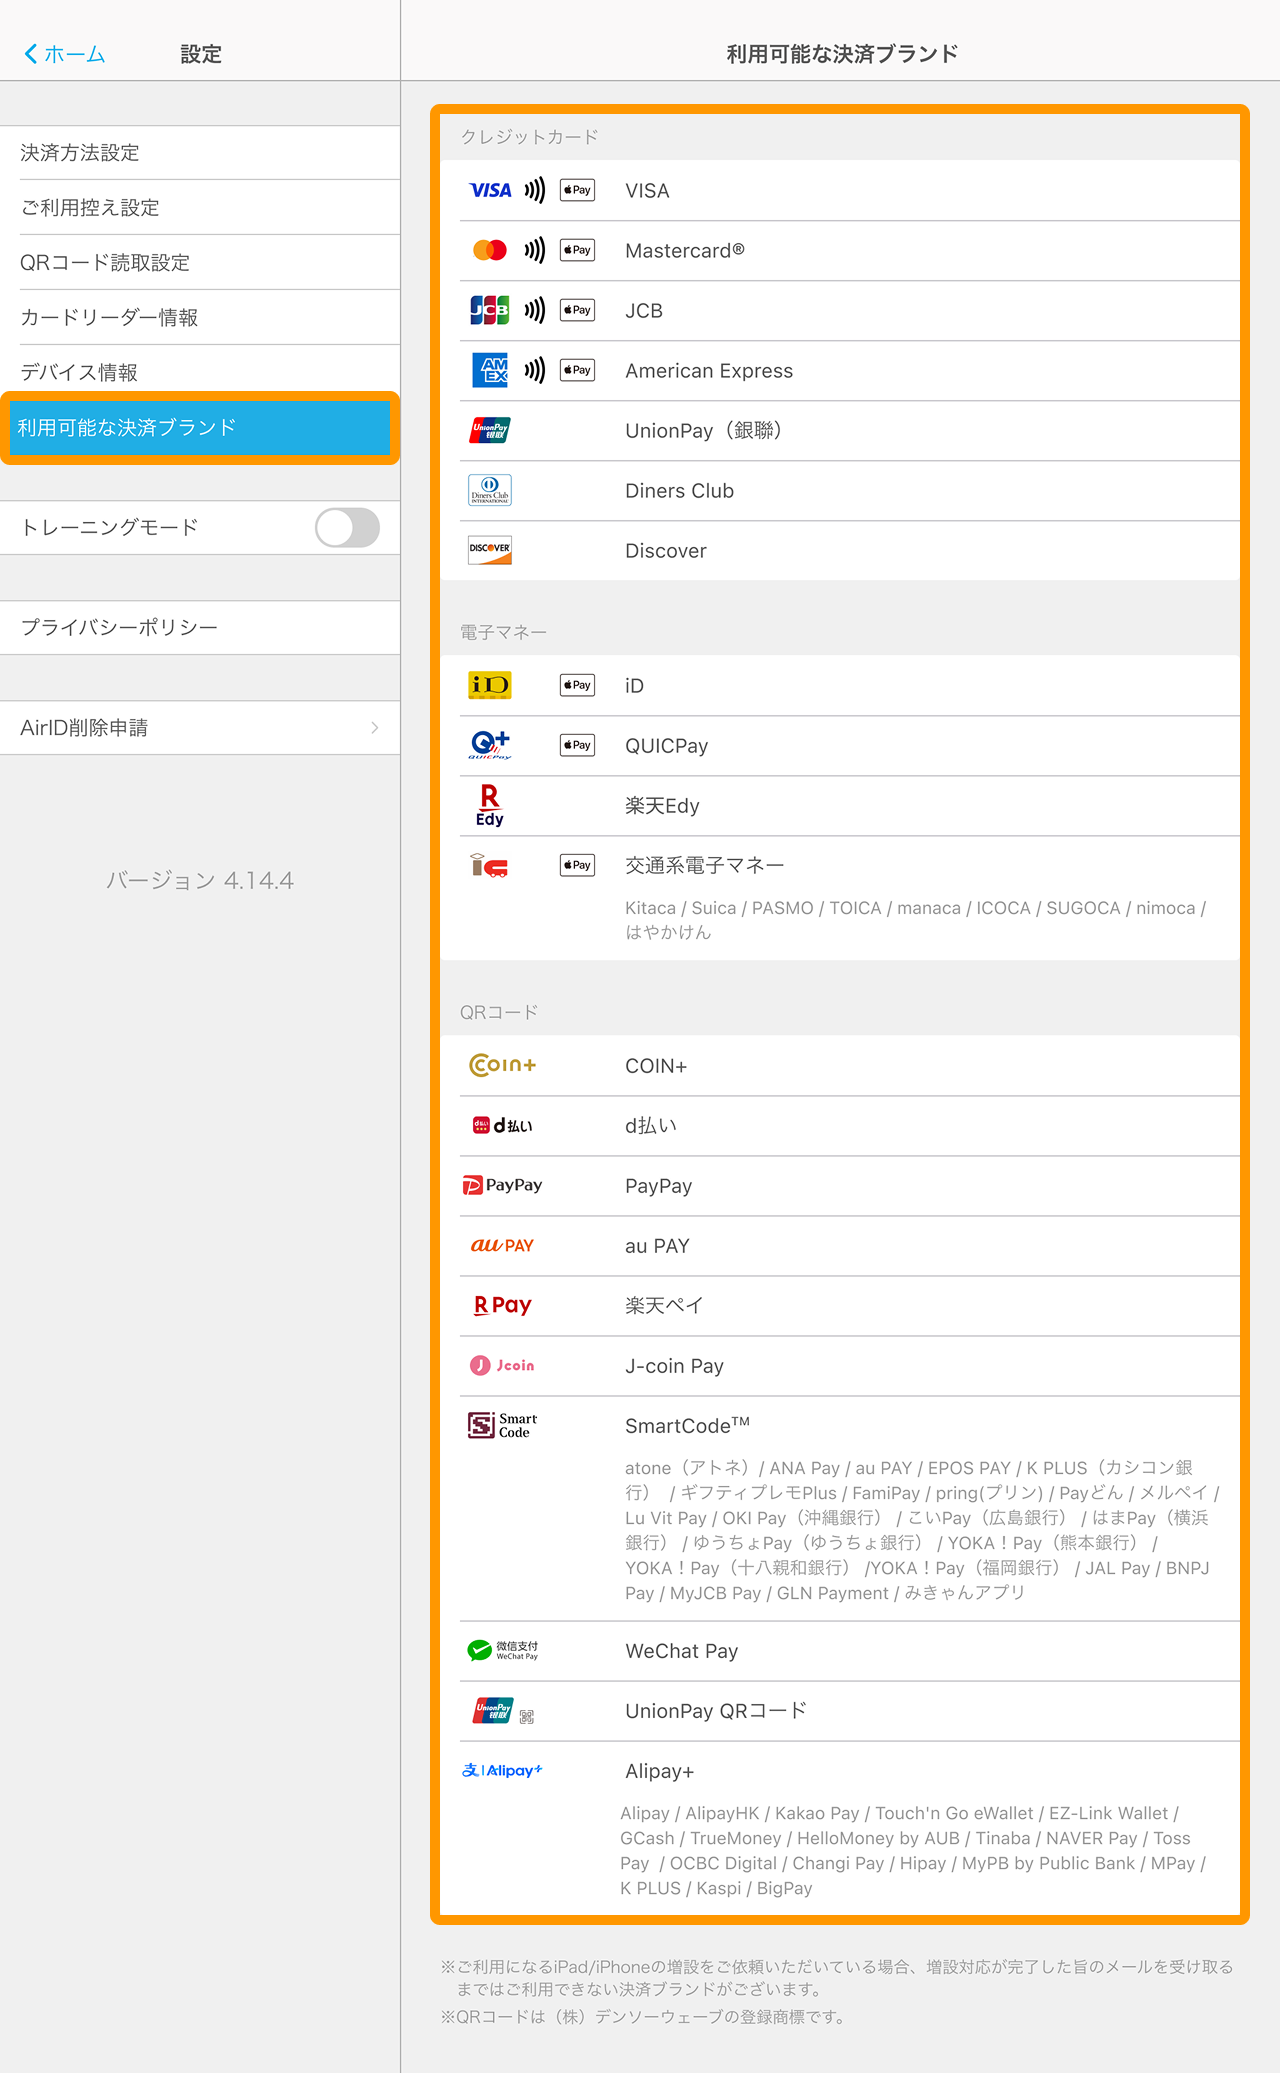
Task: Select the QUICPay row text
Action: tap(667, 746)
